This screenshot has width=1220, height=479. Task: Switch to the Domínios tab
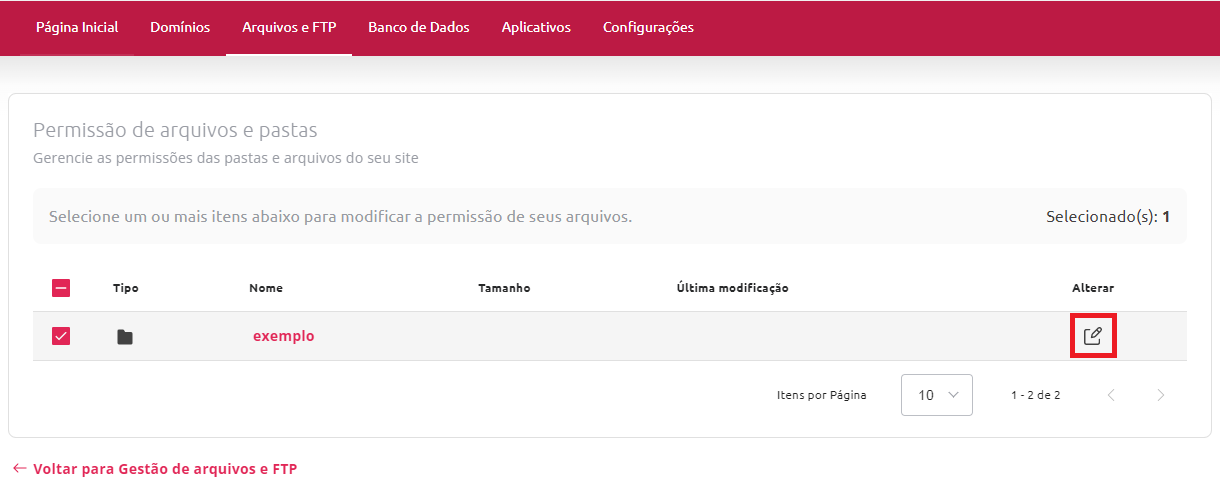180,28
